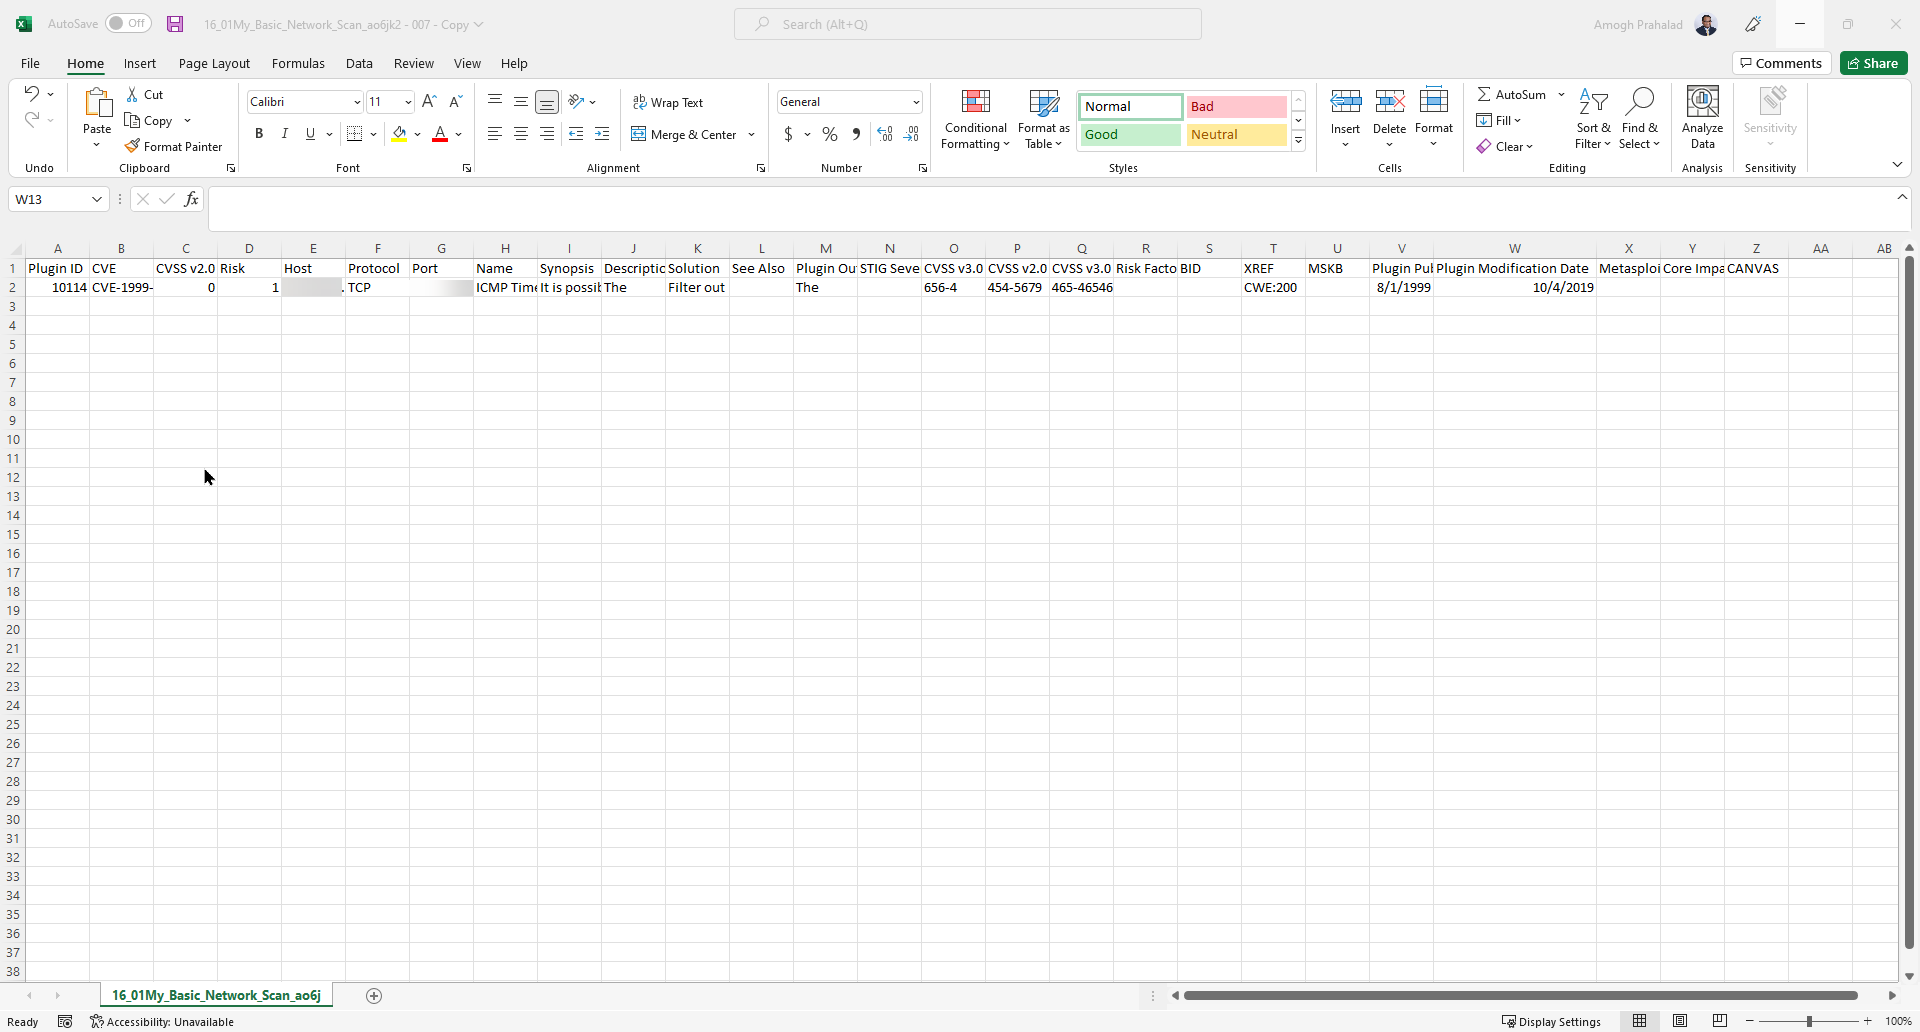Expand the Name Box dropdown arrow
Viewport: 1920px width, 1032px height.
click(x=97, y=199)
